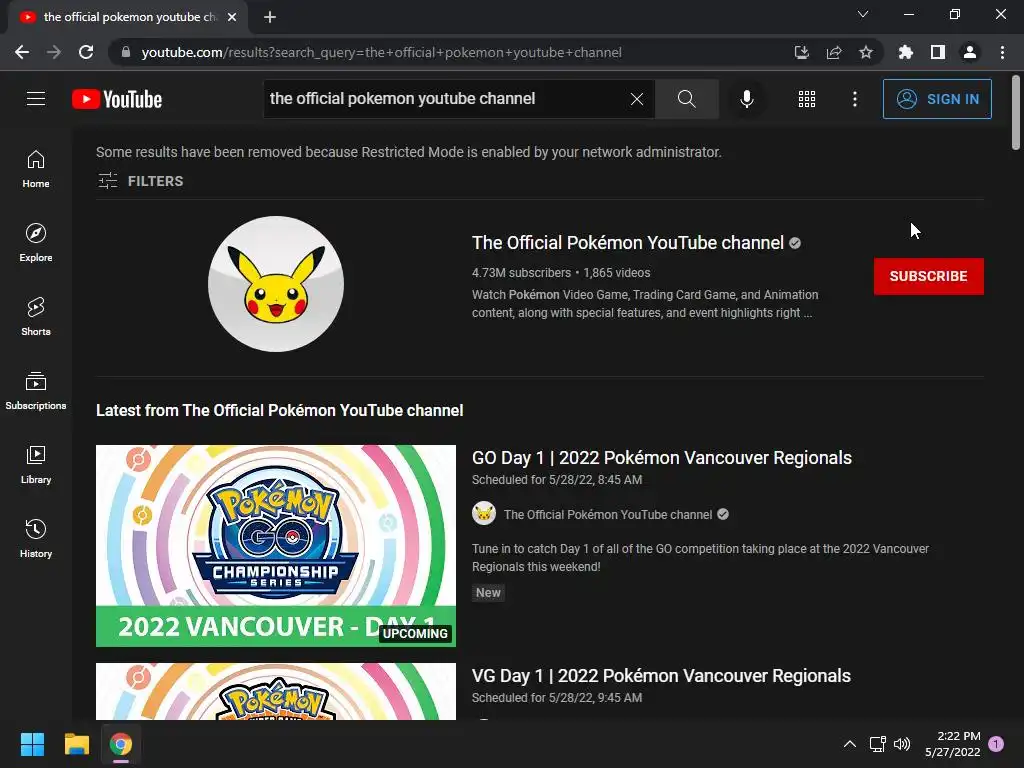Viewport: 1024px width, 768px height.
Task: Click "Scheduled for 5/28/22, 8:45 AM" text
Action: click(x=557, y=480)
